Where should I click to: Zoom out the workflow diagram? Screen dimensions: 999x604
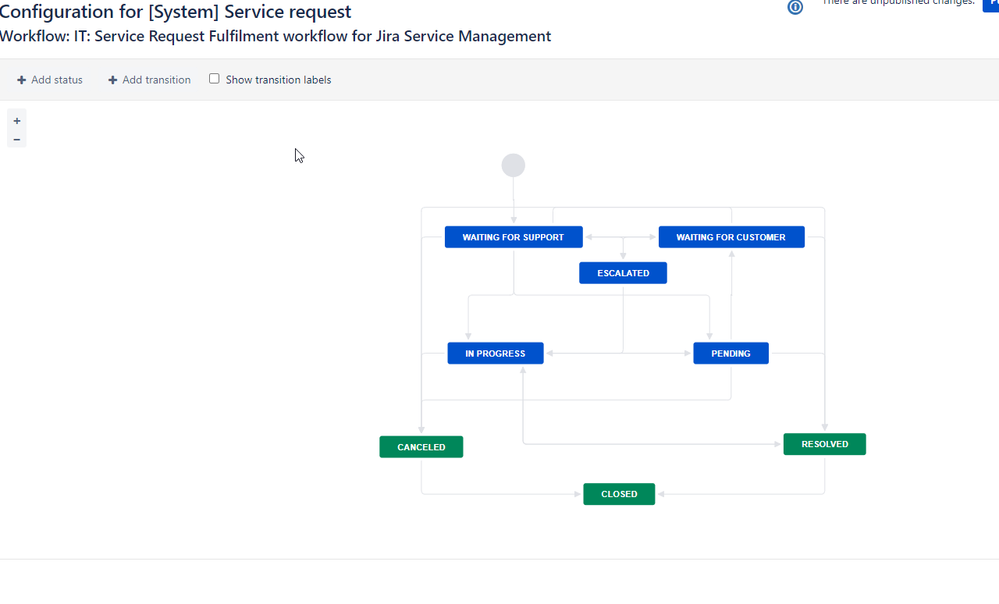[x=17, y=139]
